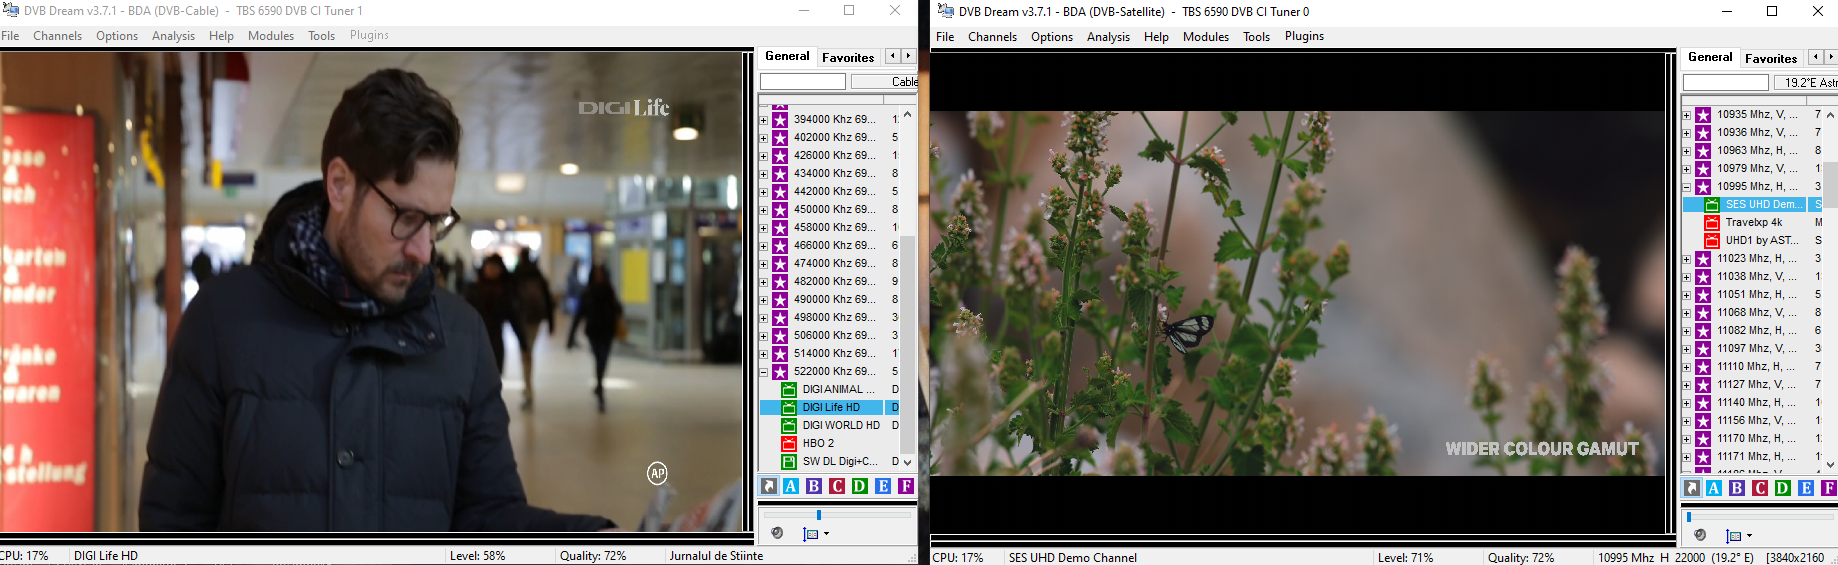1838x565 pixels.
Task: Select favorites group A in Cable window
Action: coord(791,486)
